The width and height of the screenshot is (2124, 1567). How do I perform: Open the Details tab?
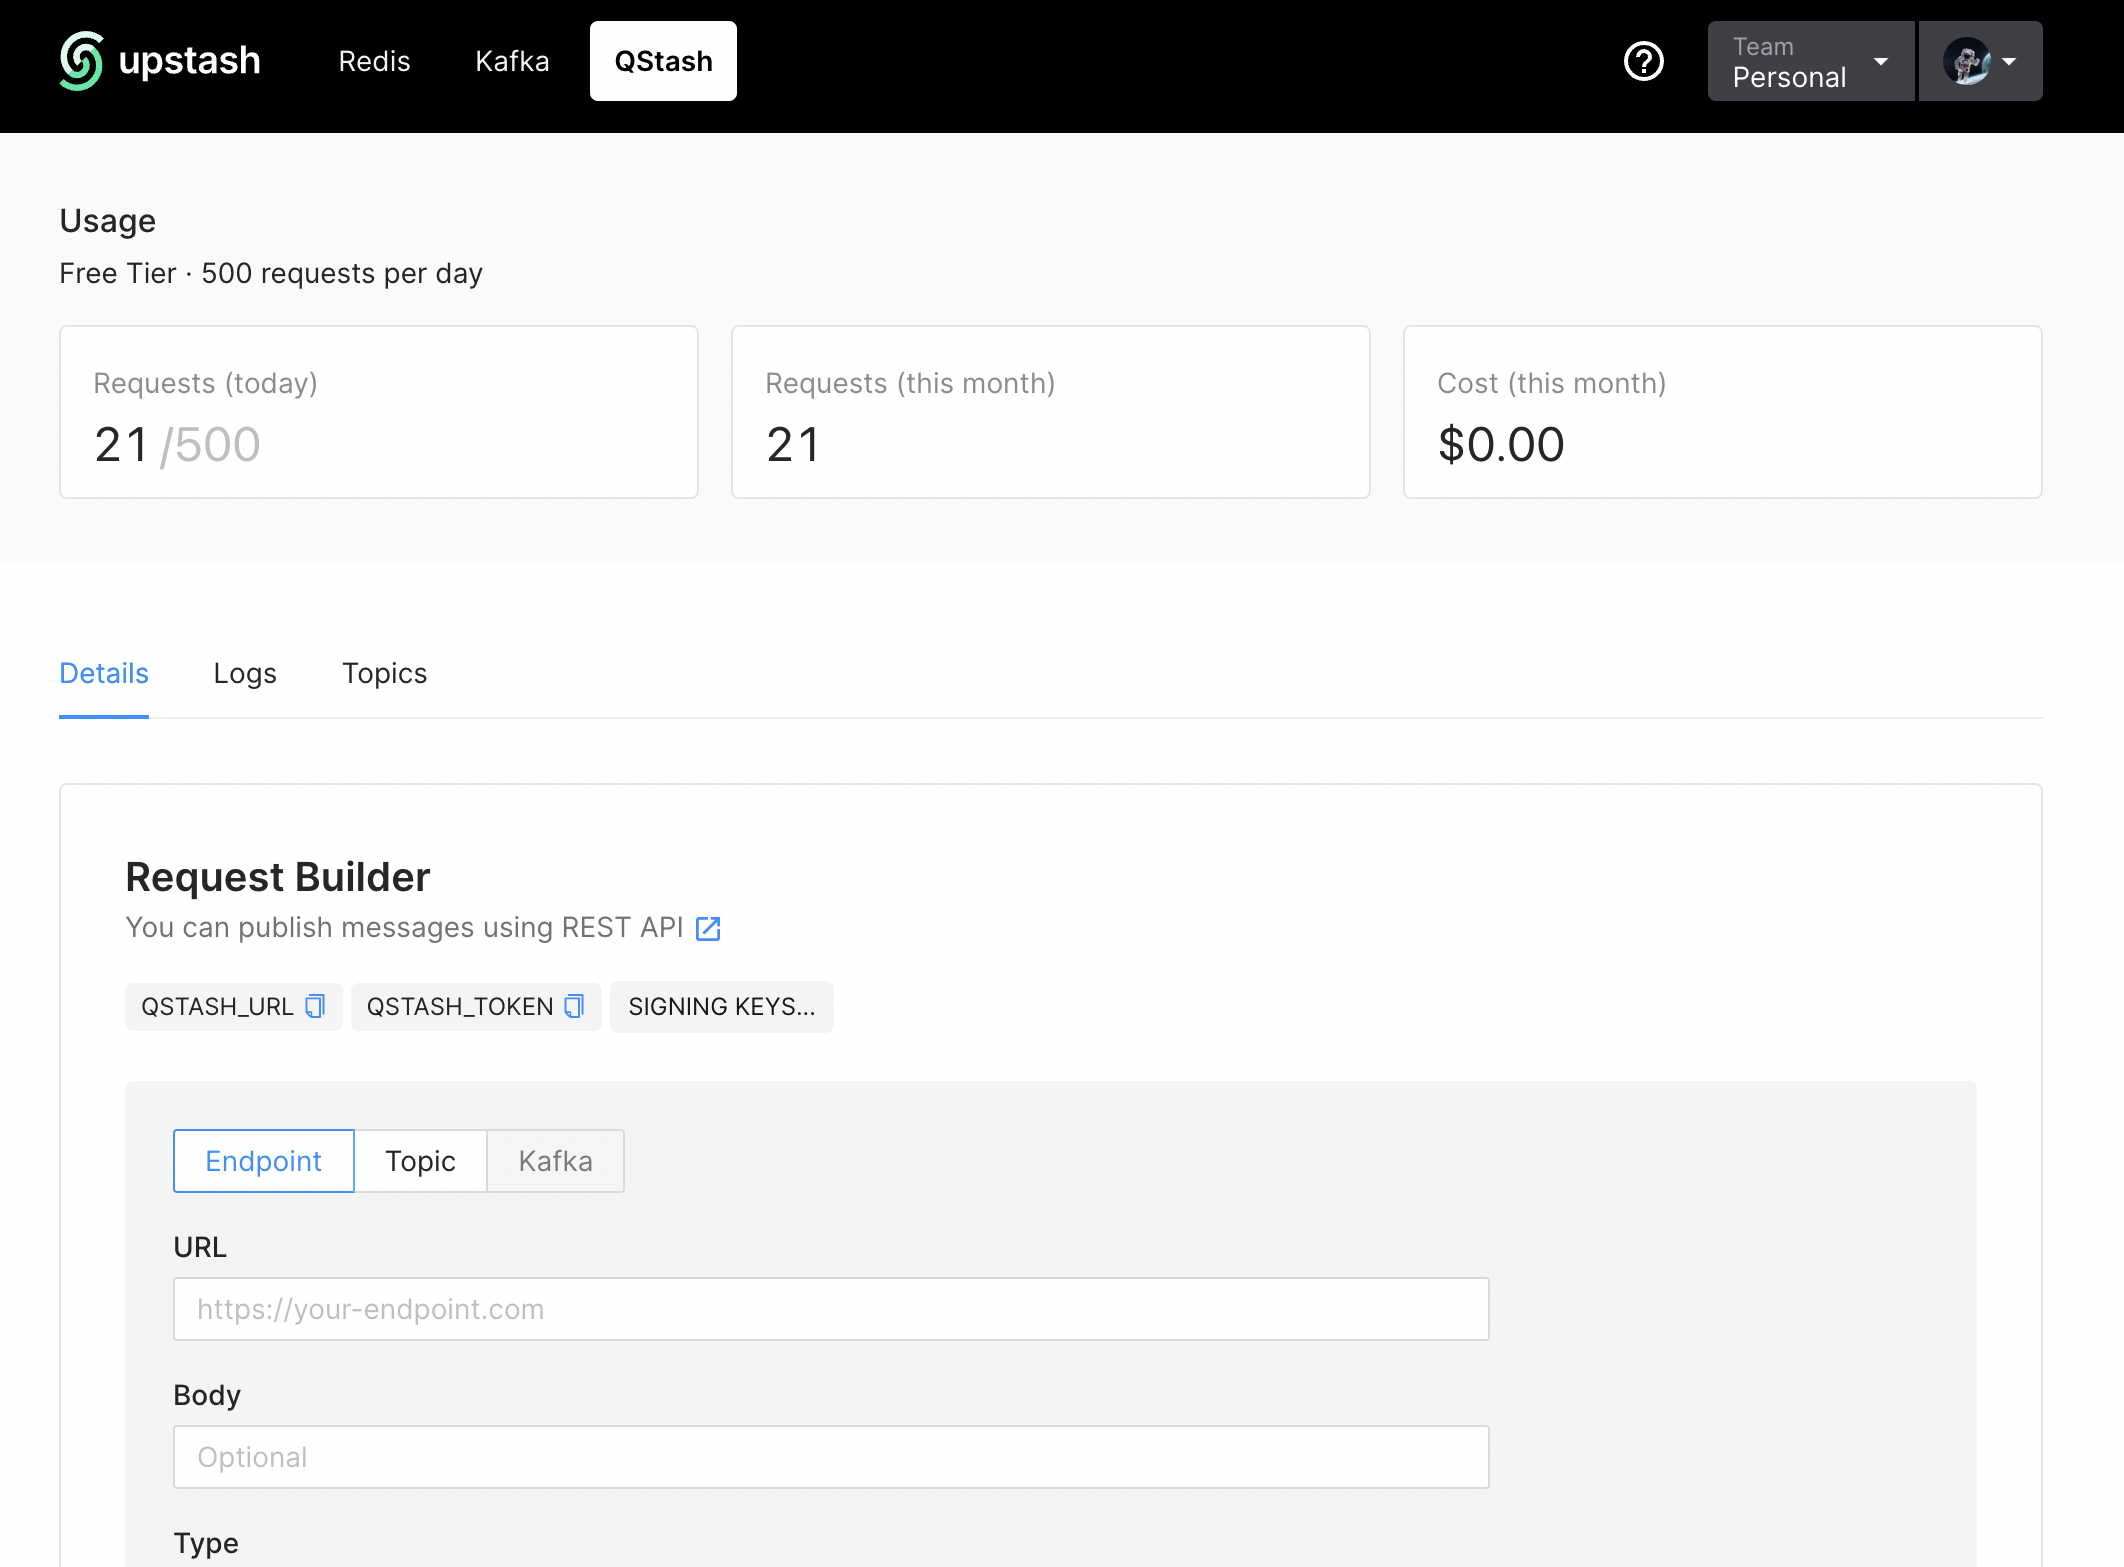click(104, 674)
